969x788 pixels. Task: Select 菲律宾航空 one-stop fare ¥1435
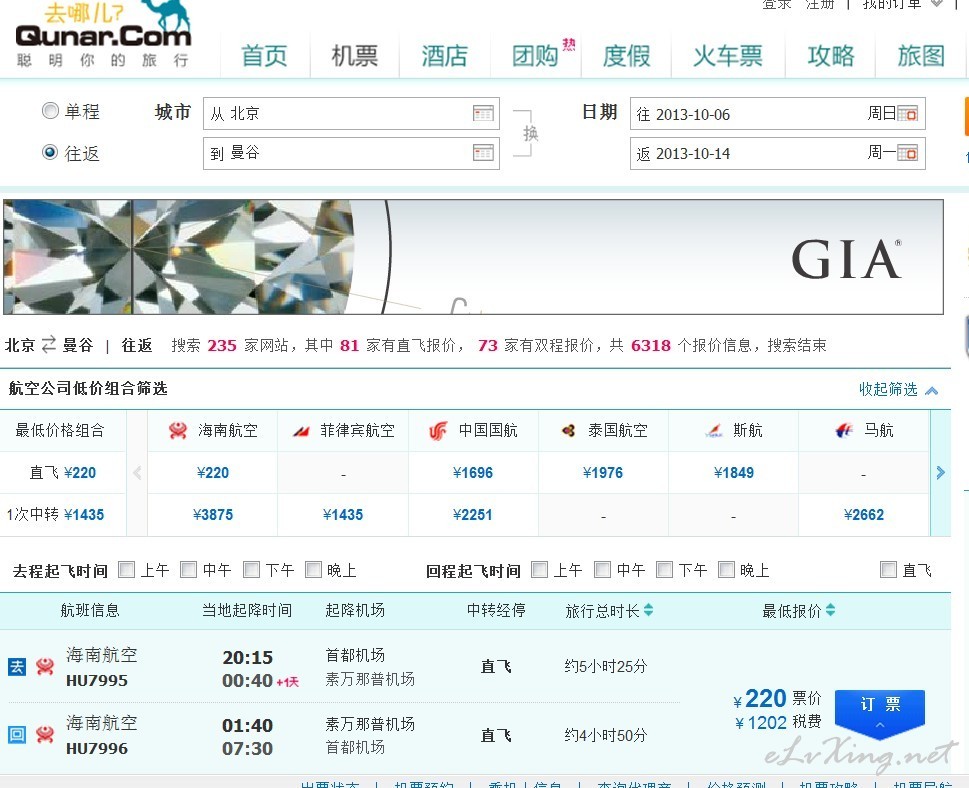coord(343,515)
